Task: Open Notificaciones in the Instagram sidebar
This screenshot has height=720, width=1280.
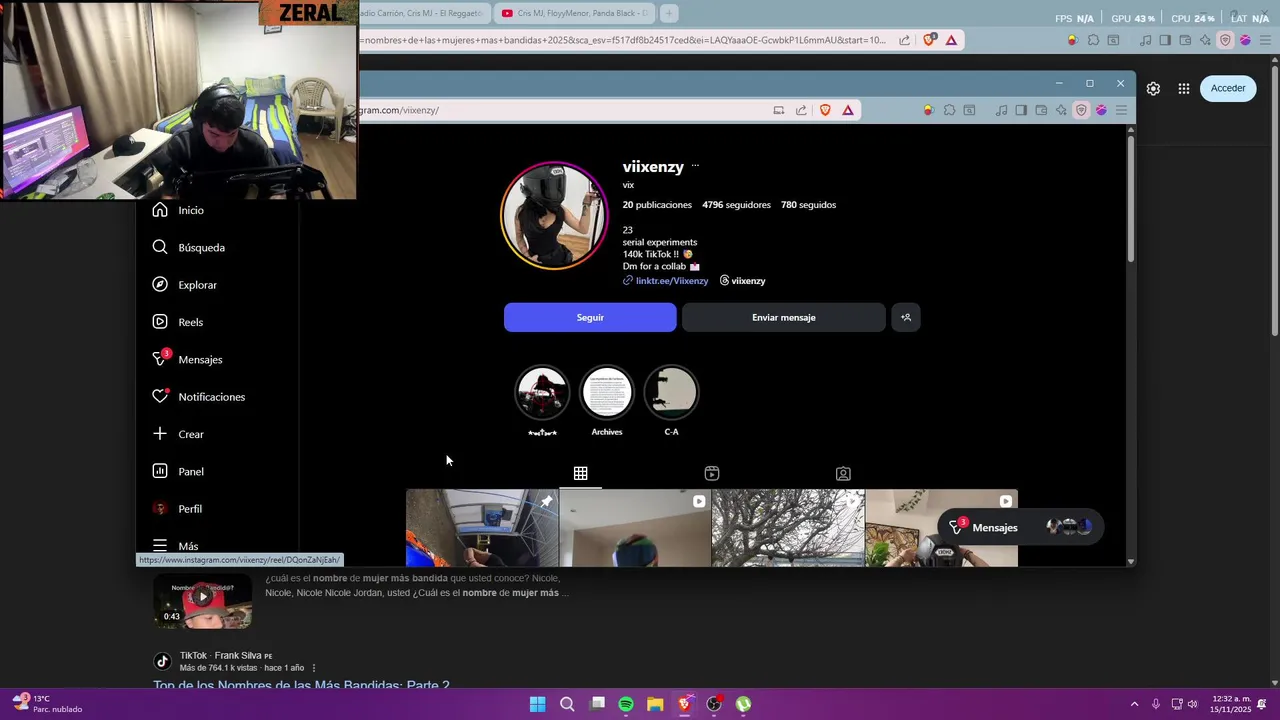Action: [199, 397]
